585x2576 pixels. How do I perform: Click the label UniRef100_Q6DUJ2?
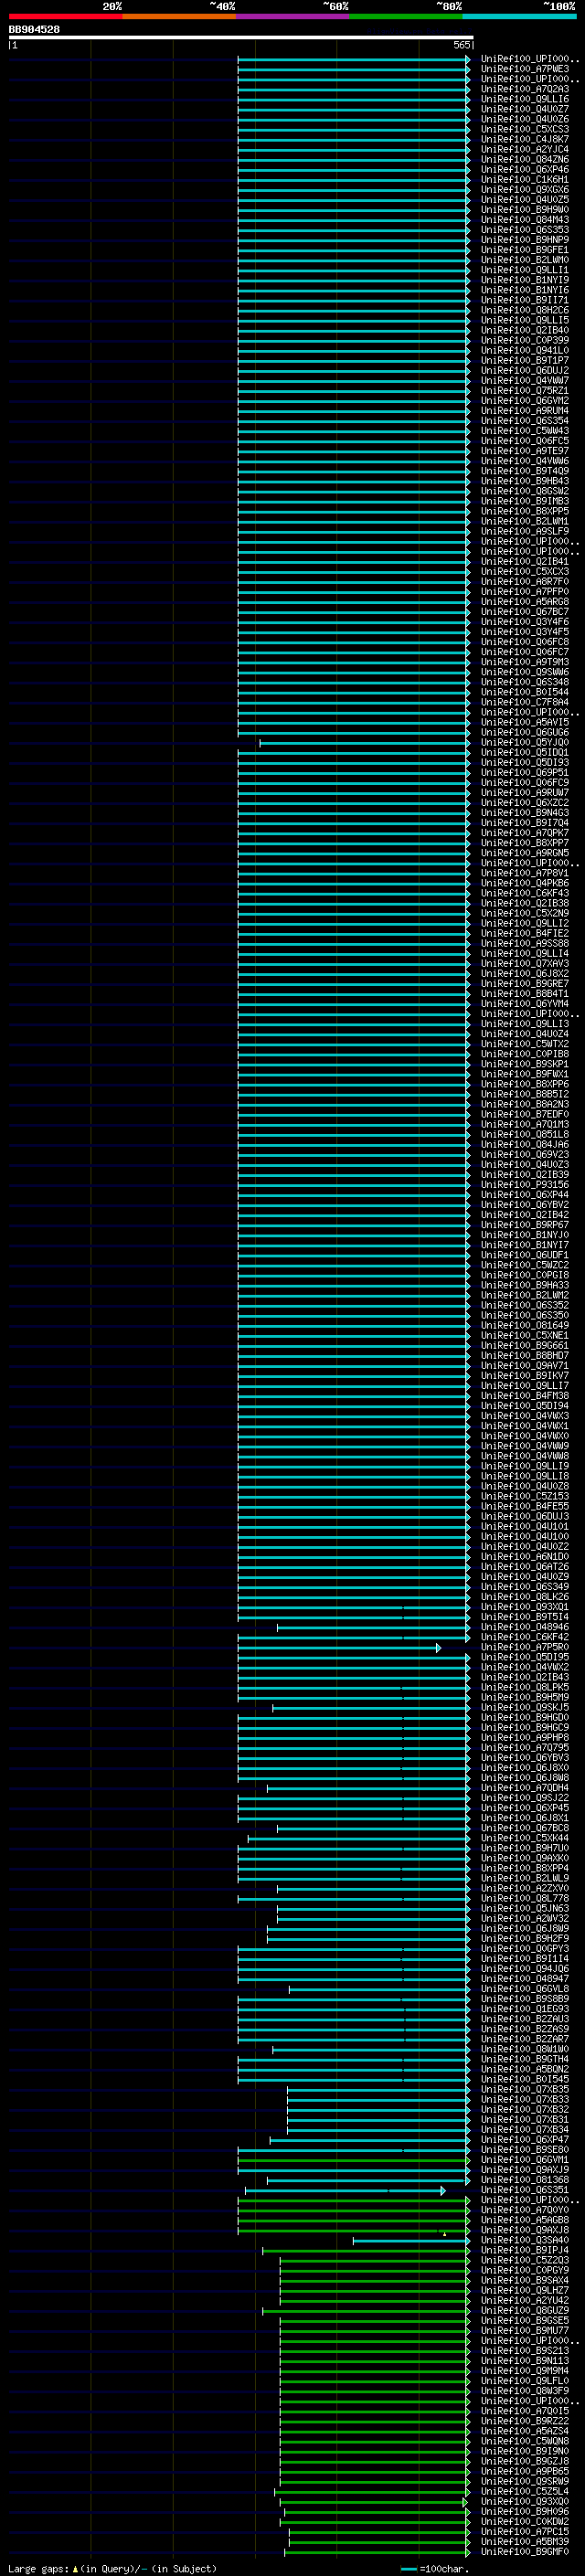tap(525, 370)
